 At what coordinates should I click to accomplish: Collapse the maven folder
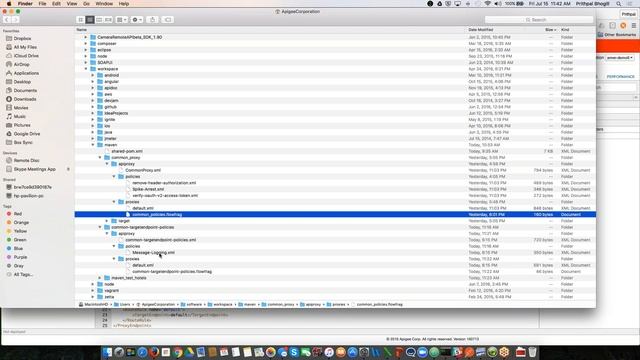pyautogui.click(x=93, y=145)
